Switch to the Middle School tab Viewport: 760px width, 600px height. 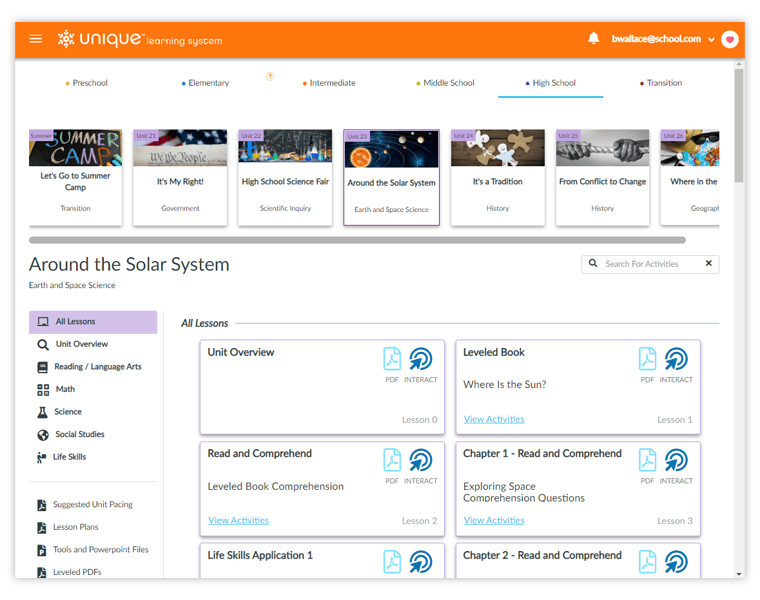[x=446, y=83]
